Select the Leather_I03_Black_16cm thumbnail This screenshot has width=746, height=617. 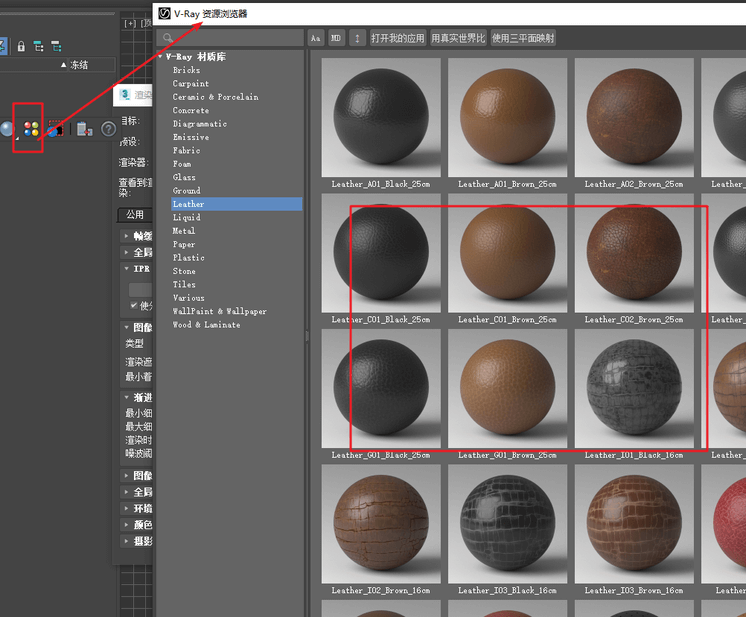[x=508, y=524]
